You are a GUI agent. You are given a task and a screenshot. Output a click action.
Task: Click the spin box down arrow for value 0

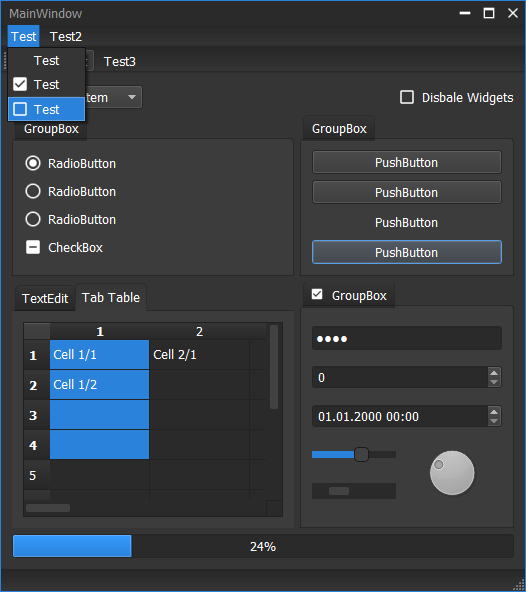click(494, 382)
